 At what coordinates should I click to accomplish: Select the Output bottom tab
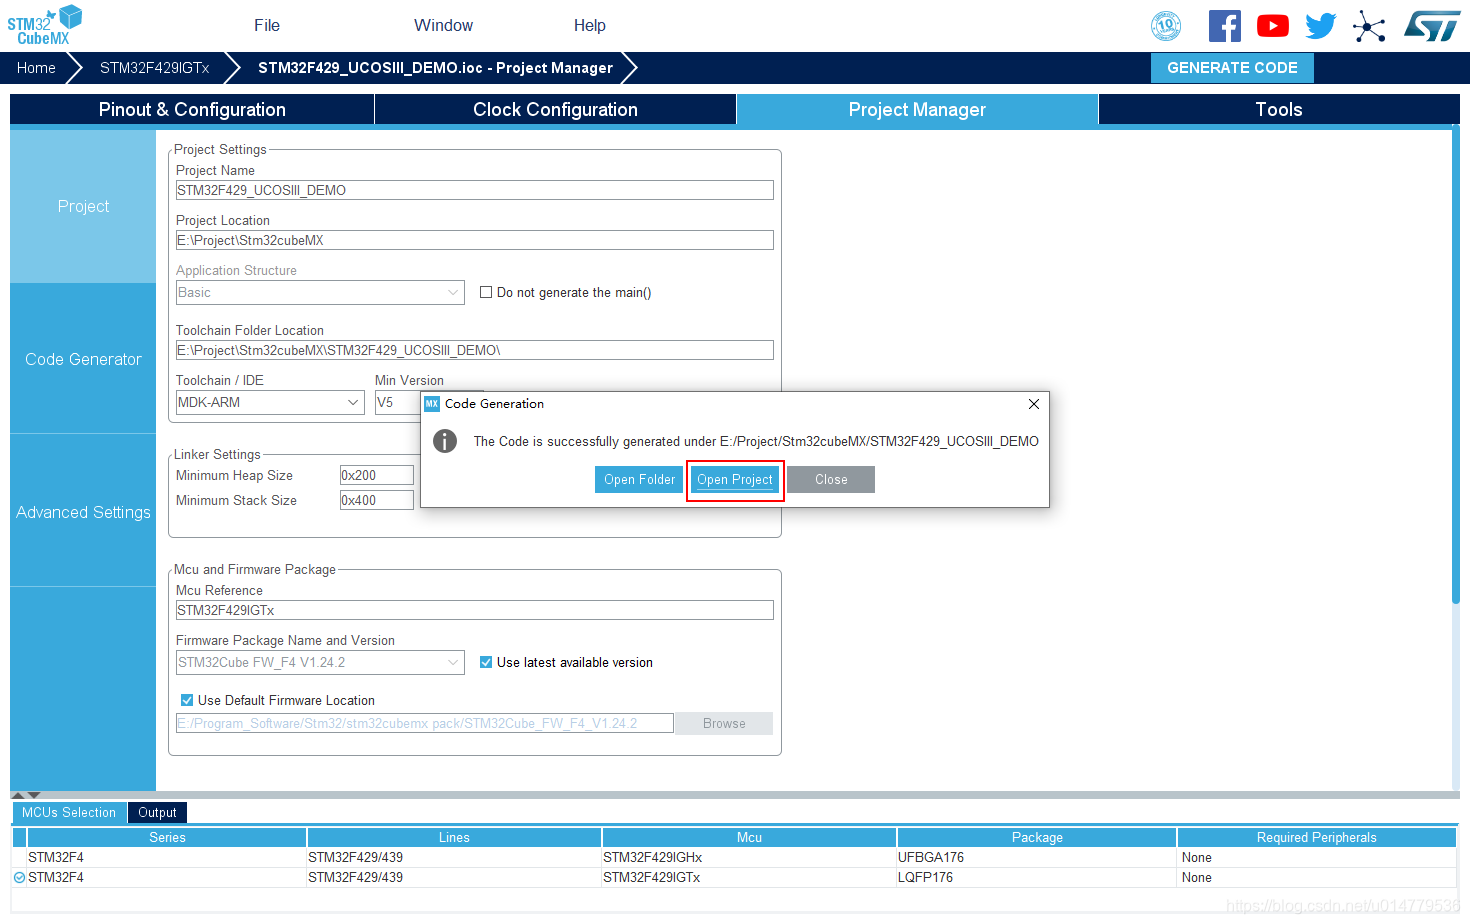pyautogui.click(x=157, y=813)
